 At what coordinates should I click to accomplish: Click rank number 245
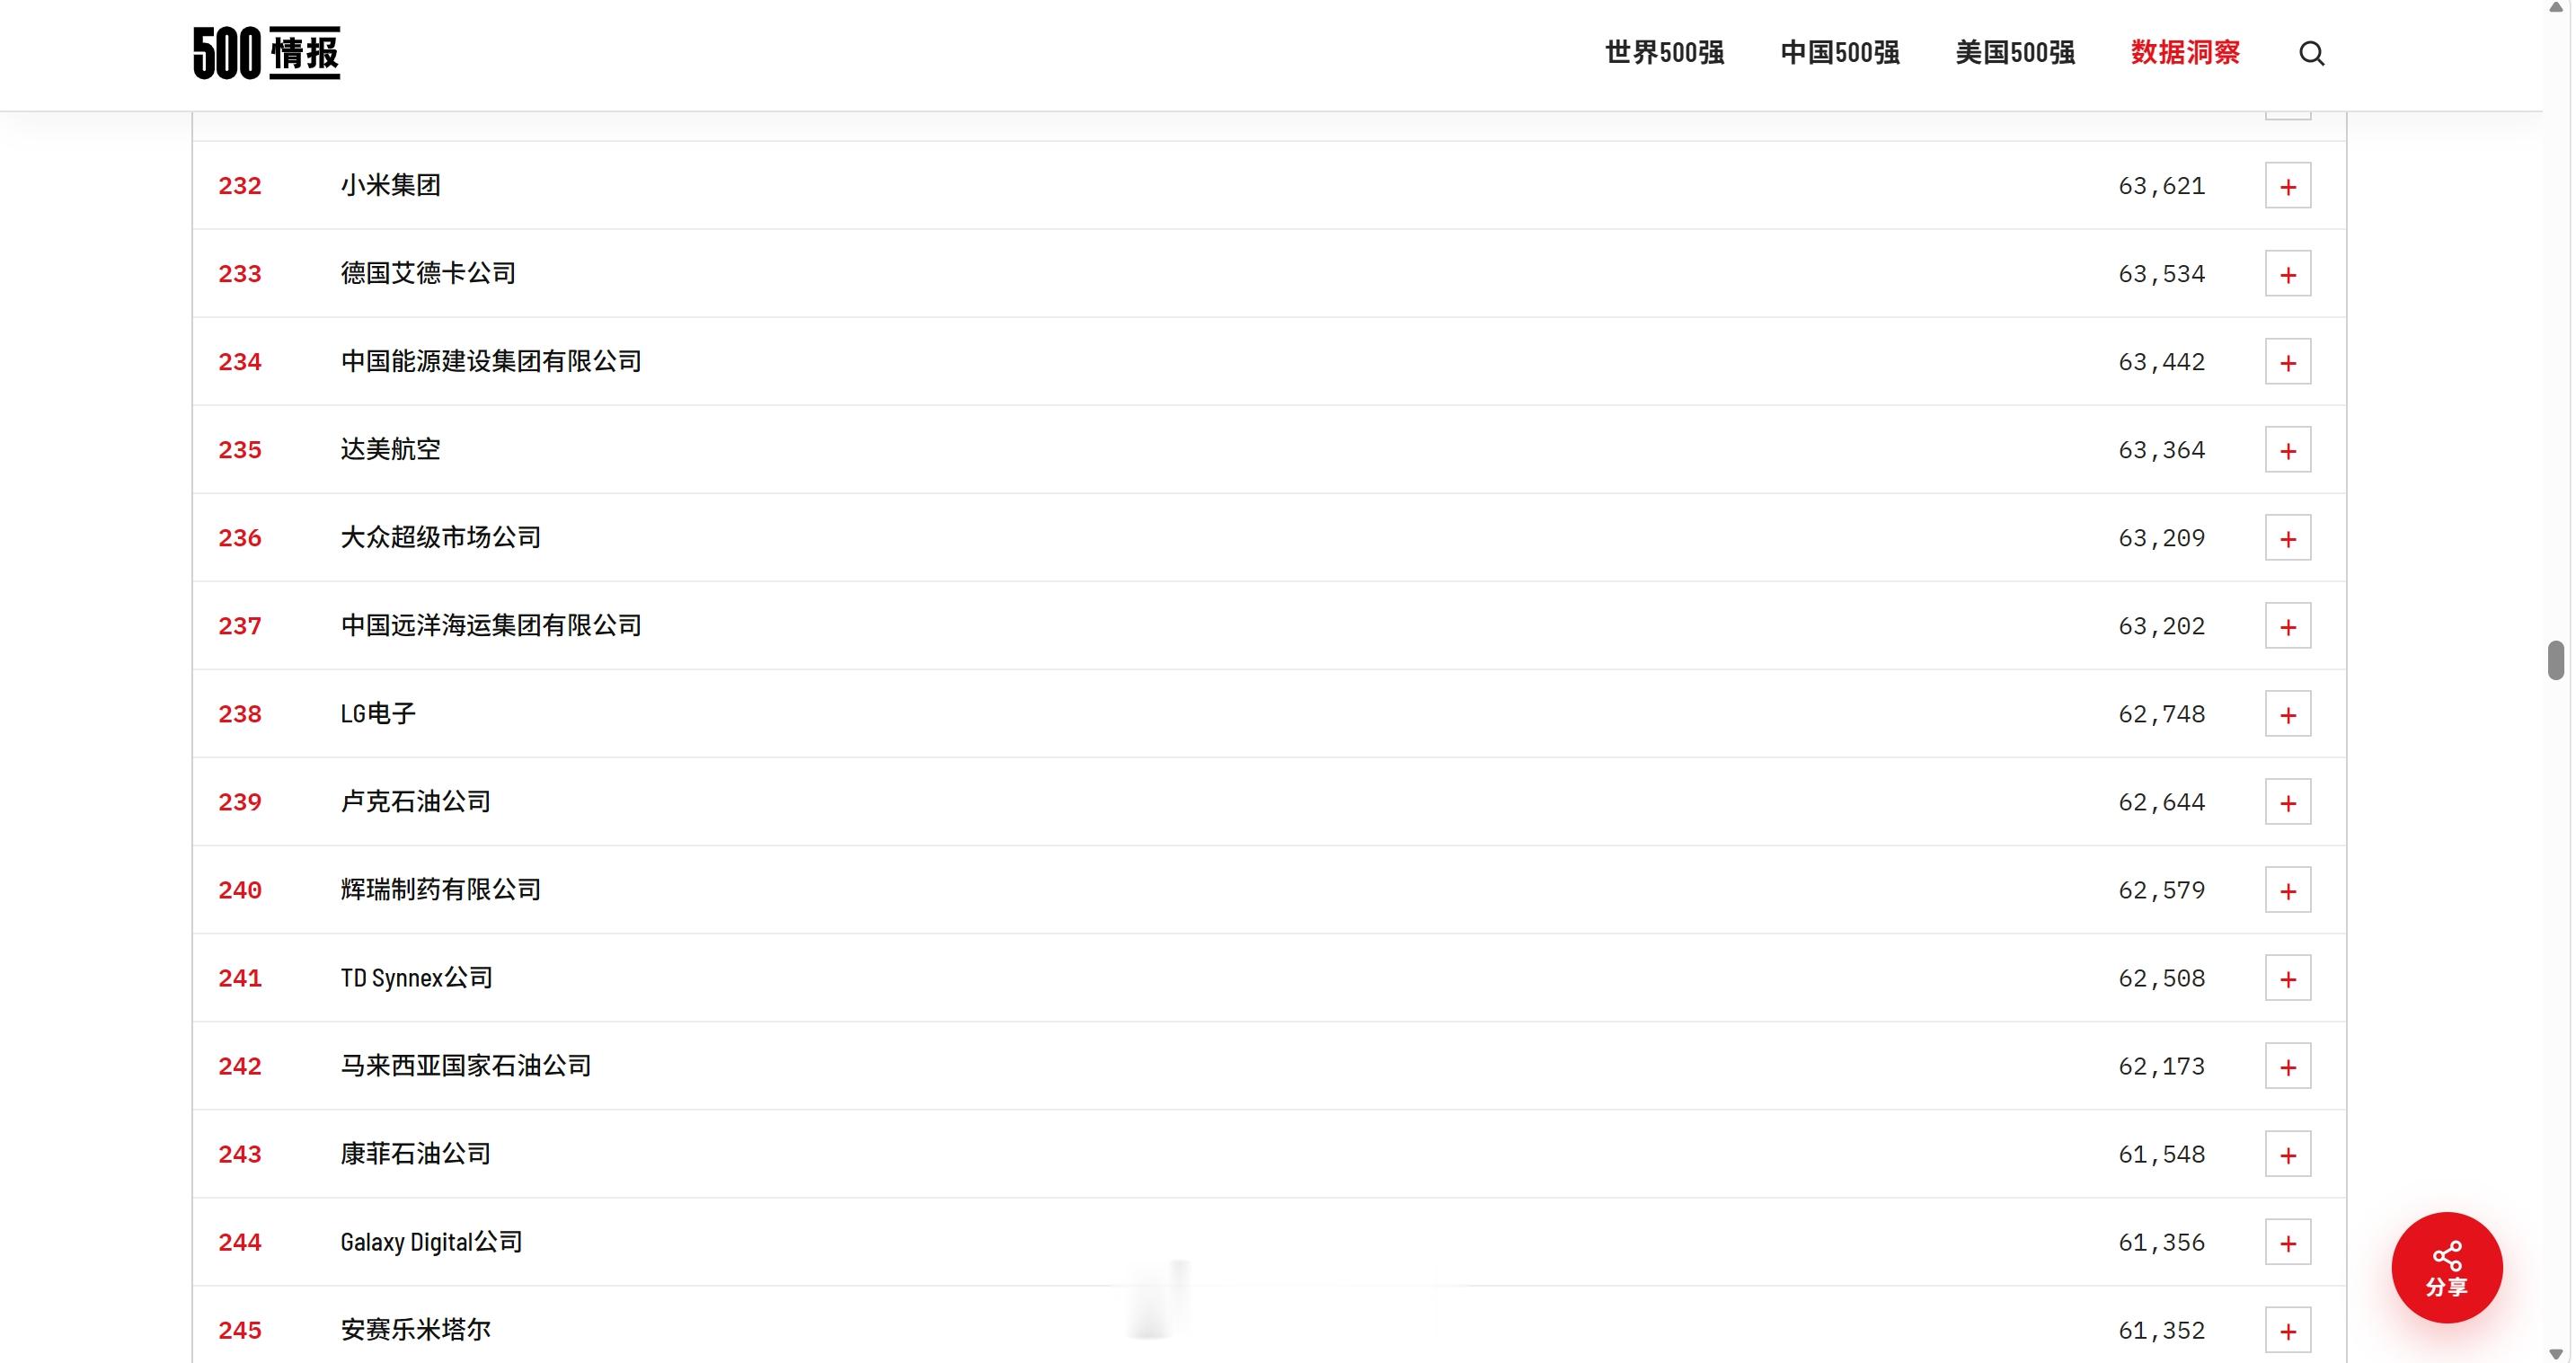pos(240,1330)
